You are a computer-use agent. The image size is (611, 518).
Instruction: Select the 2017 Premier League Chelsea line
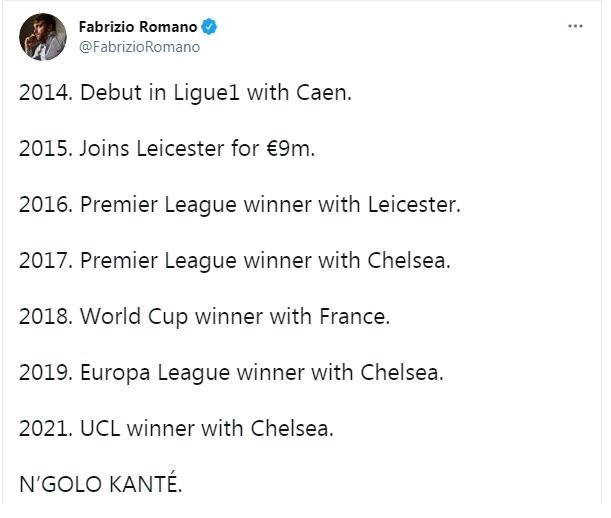coord(235,261)
